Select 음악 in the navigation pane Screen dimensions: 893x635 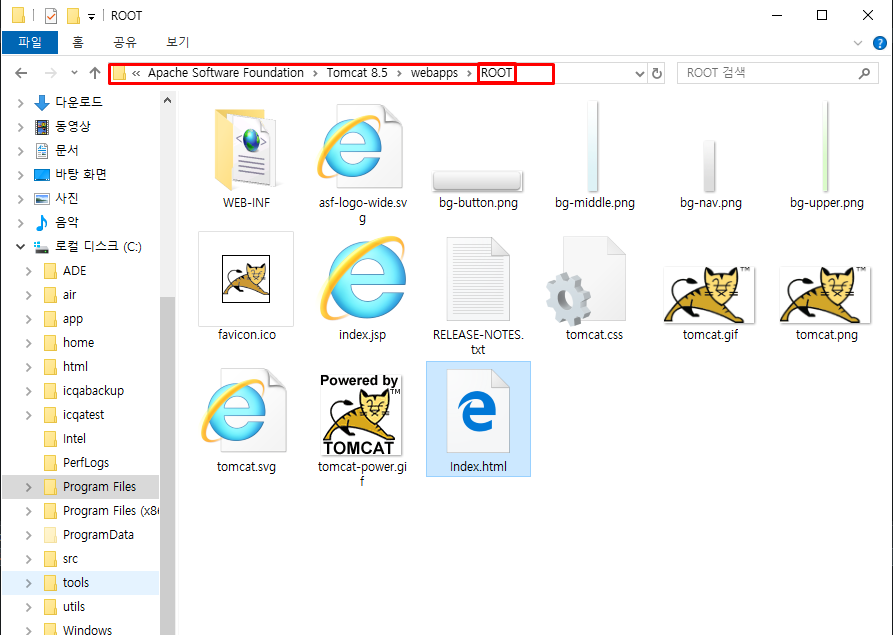point(67,222)
